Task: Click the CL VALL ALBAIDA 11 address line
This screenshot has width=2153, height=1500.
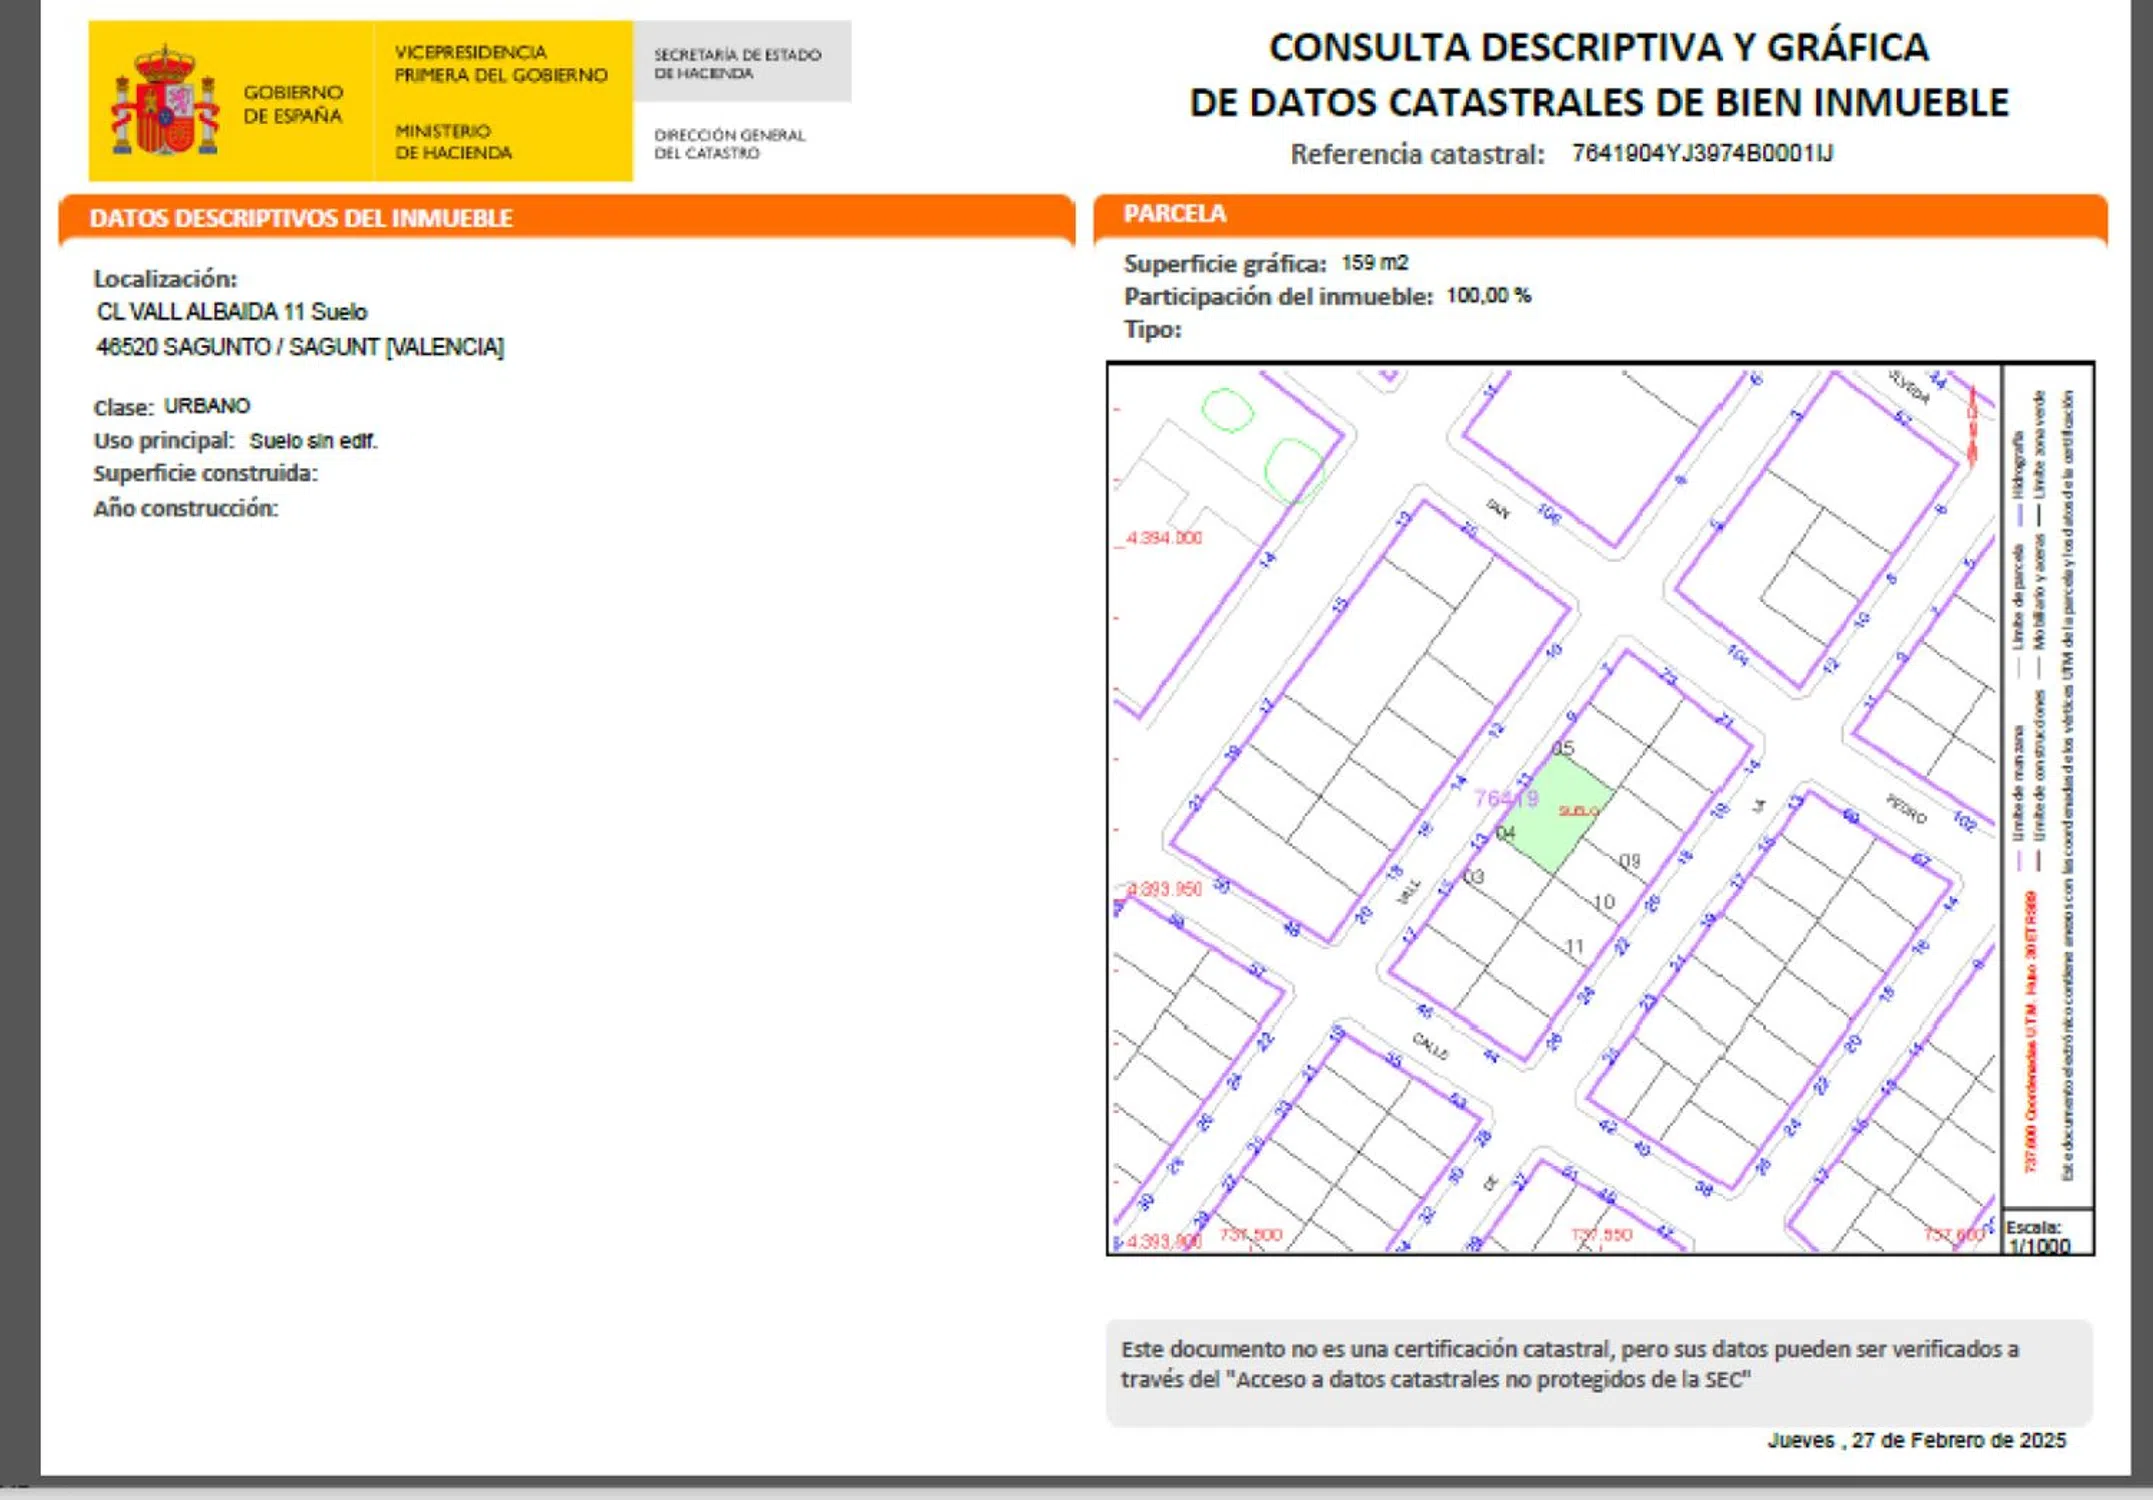Action: click(x=232, y=312)
